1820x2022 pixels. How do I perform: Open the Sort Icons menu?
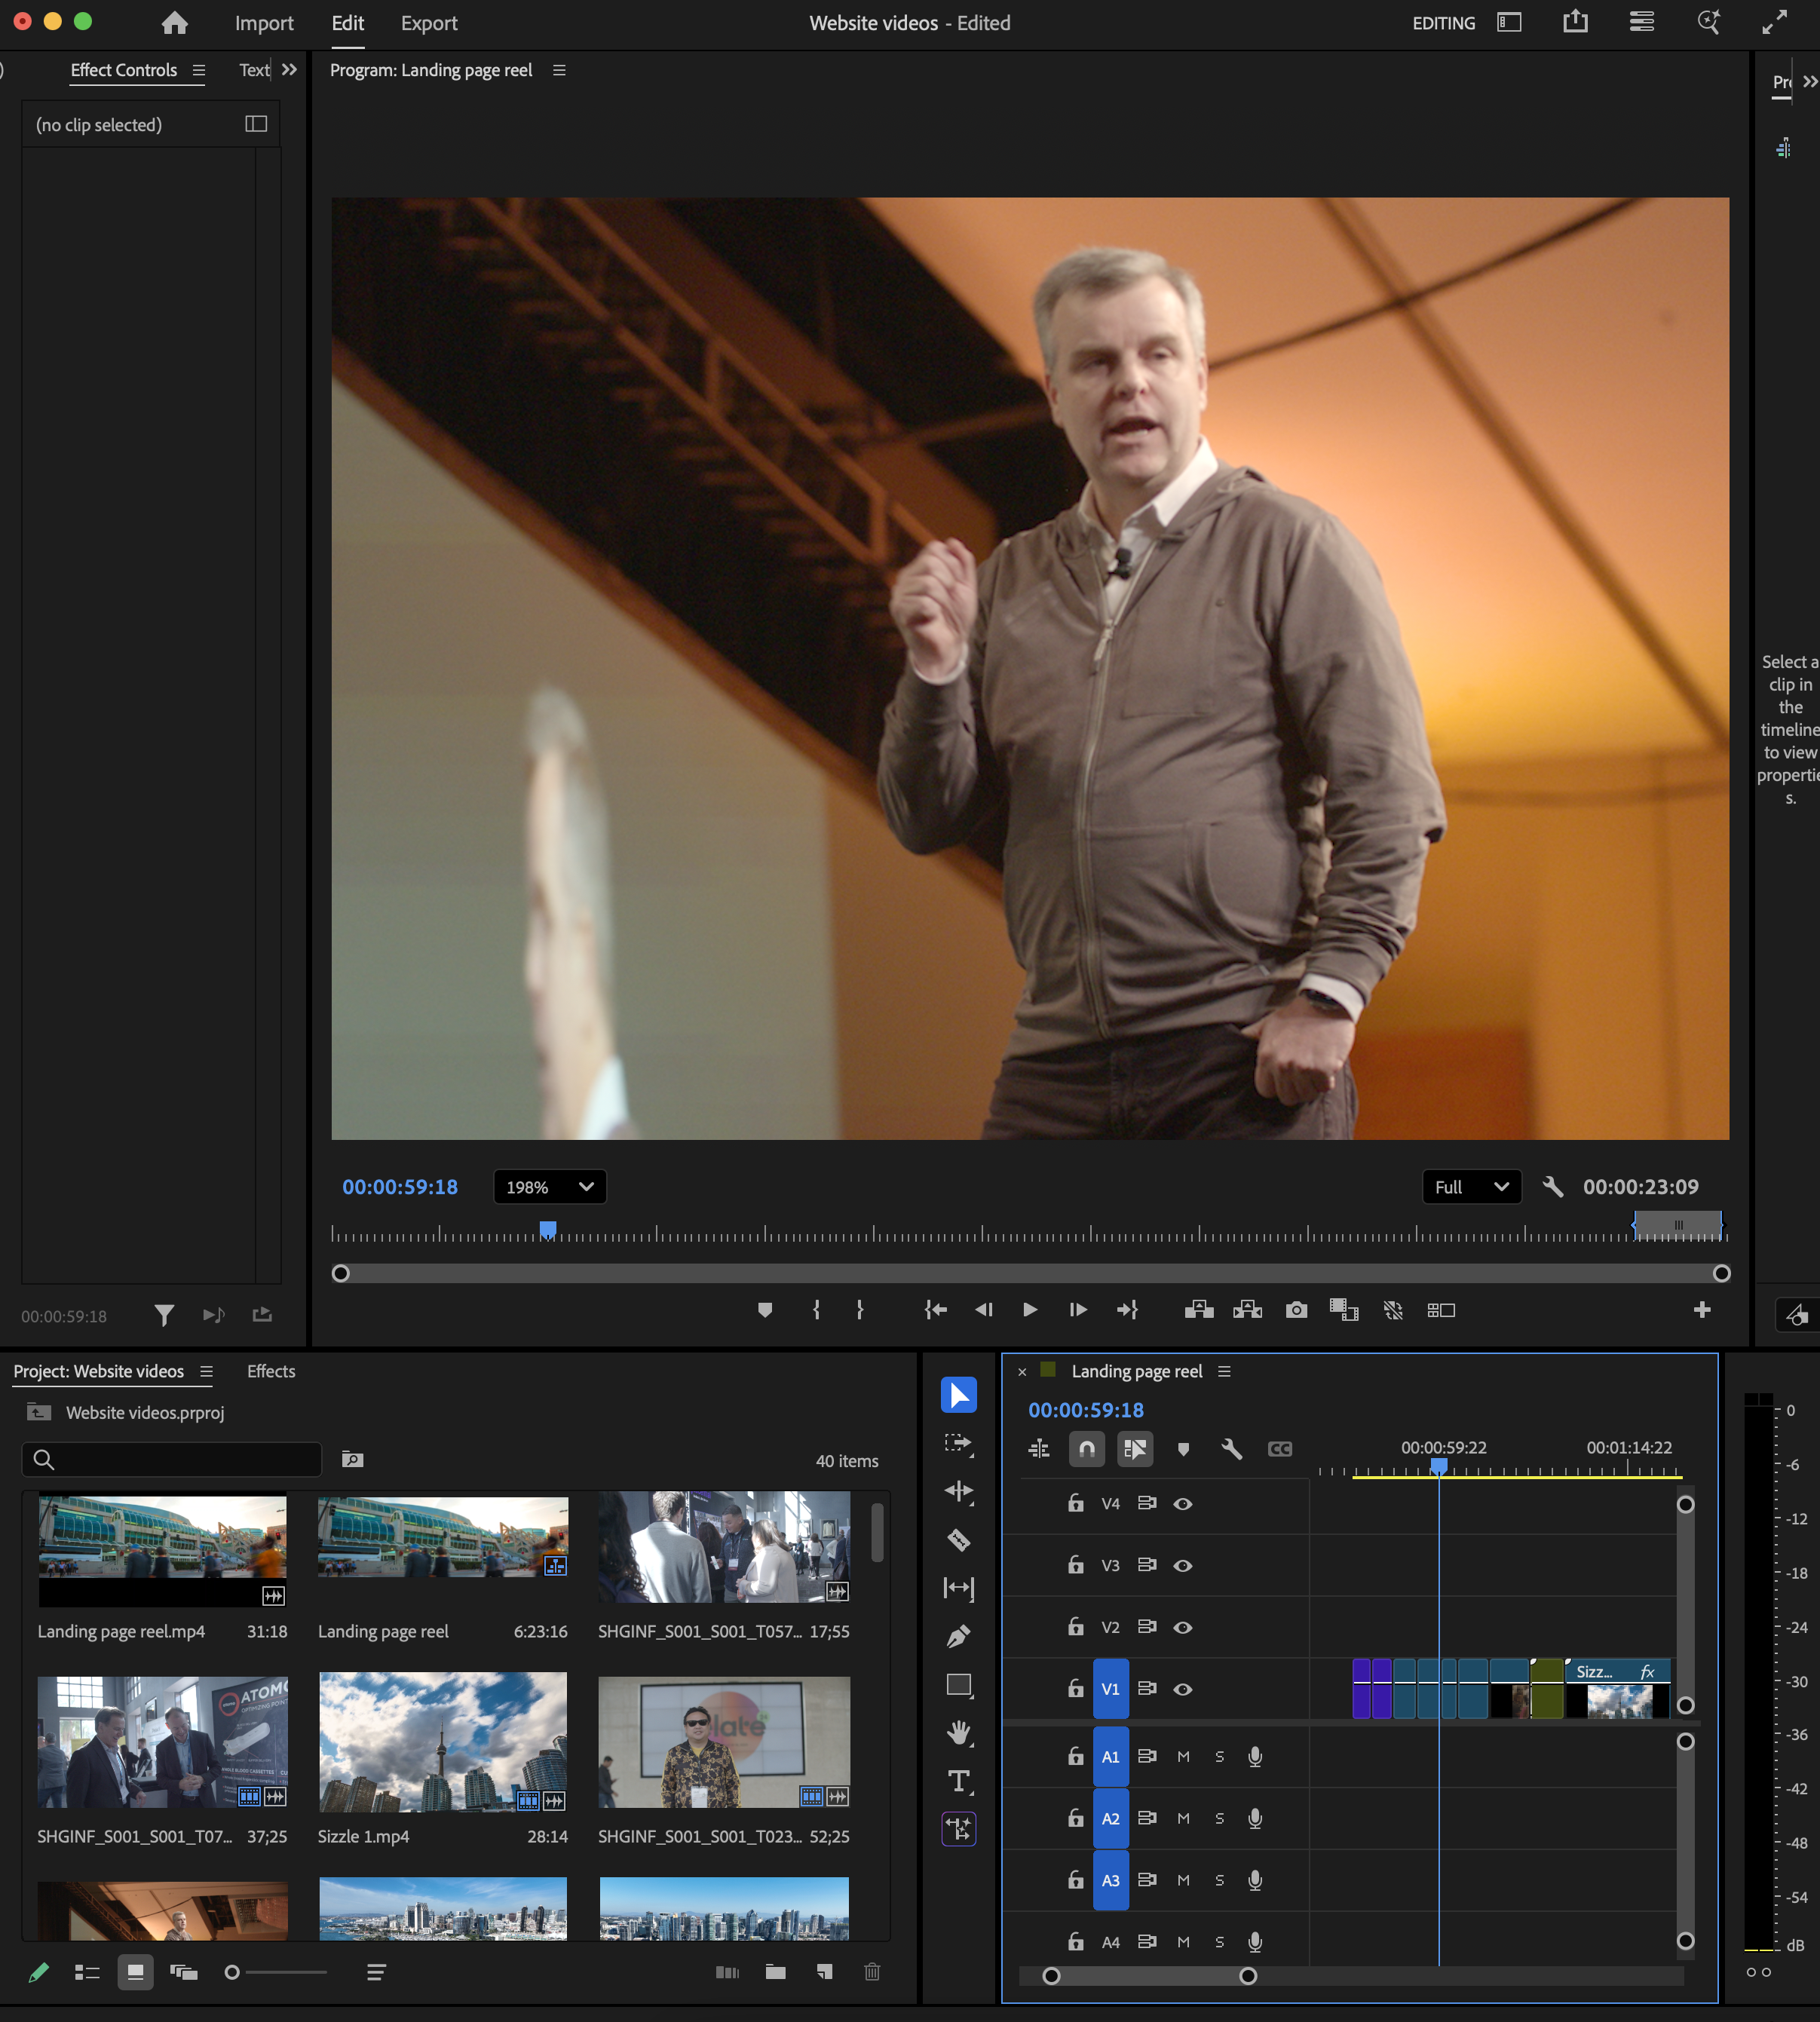376,1972
